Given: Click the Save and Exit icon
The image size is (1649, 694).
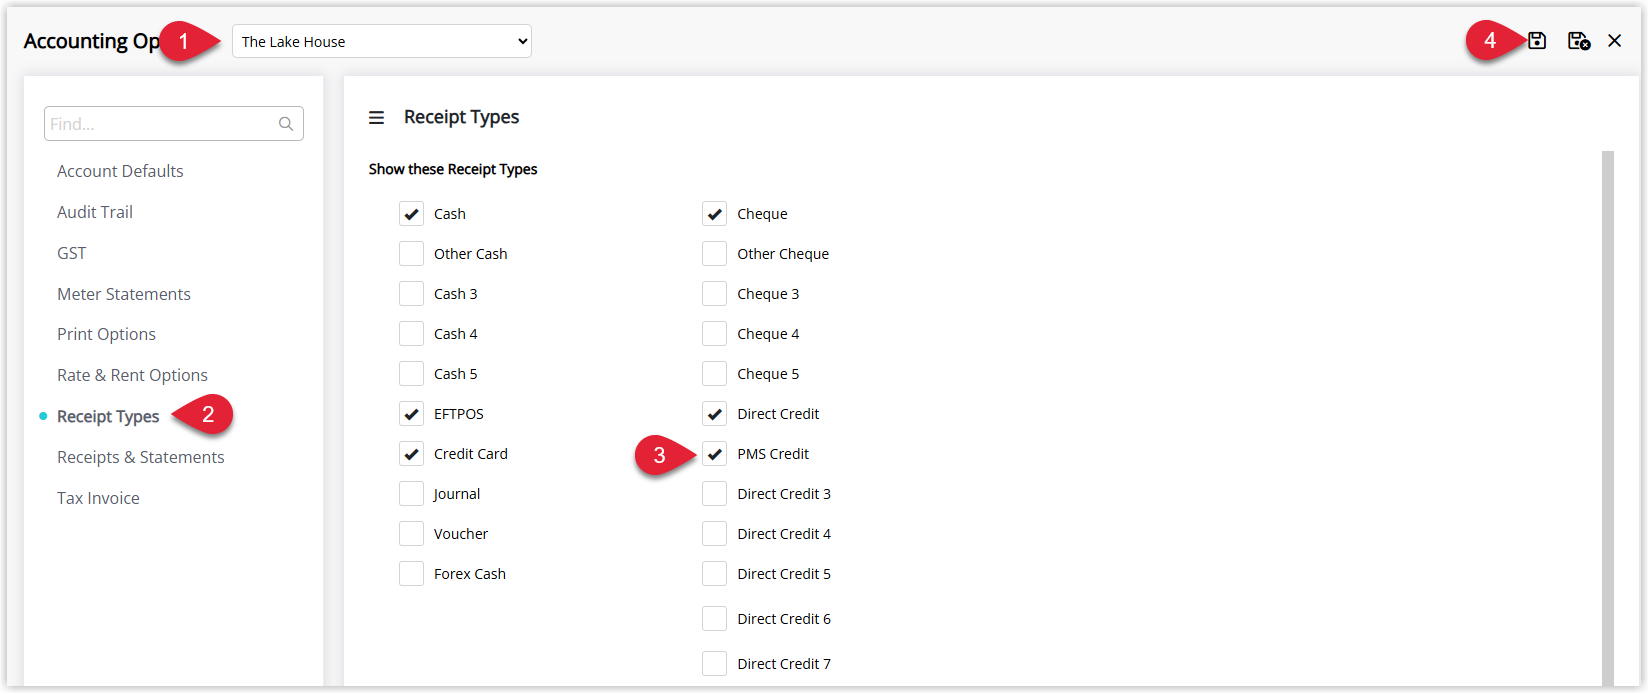Looking at the screenshot, I should coord(1579,41).
